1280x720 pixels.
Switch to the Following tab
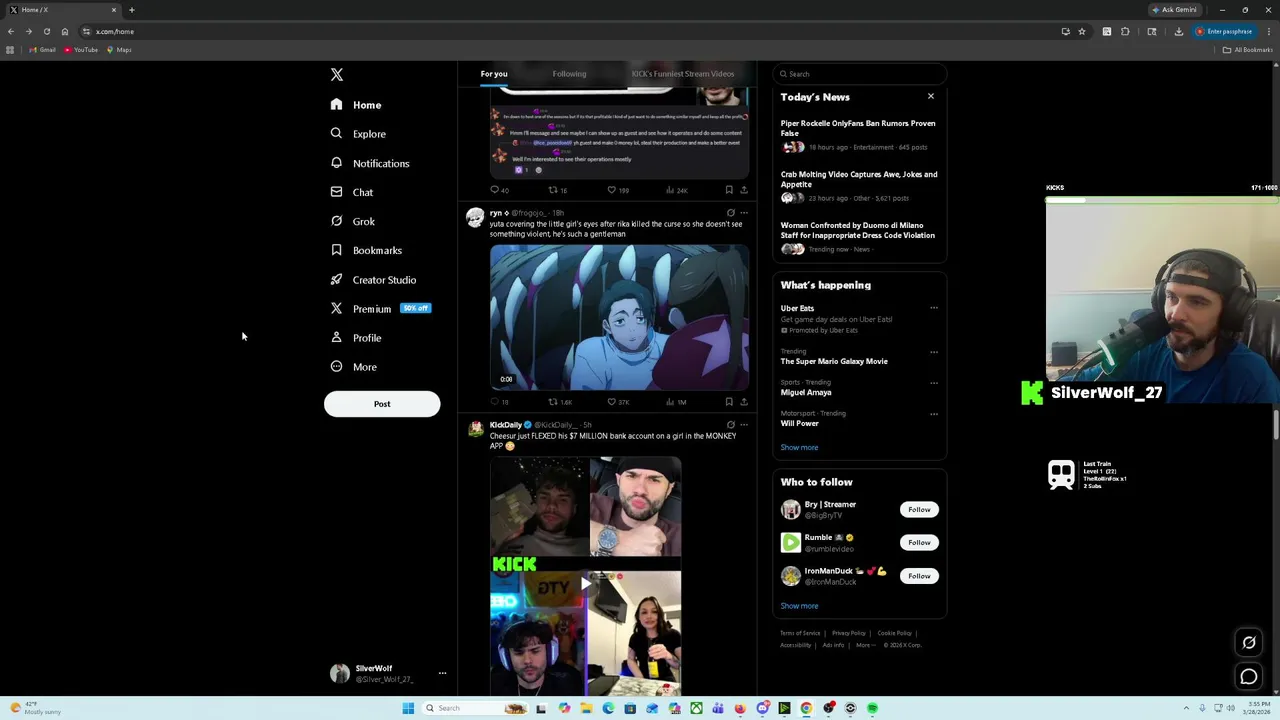pyautogui.click(x=569, y=74)
